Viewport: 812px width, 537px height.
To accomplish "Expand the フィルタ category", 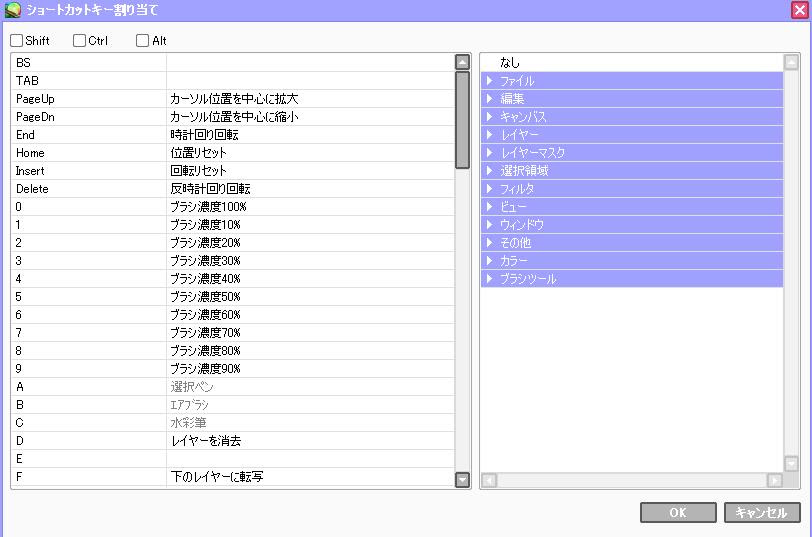I will pyautogui.click(x=489, y=188).
